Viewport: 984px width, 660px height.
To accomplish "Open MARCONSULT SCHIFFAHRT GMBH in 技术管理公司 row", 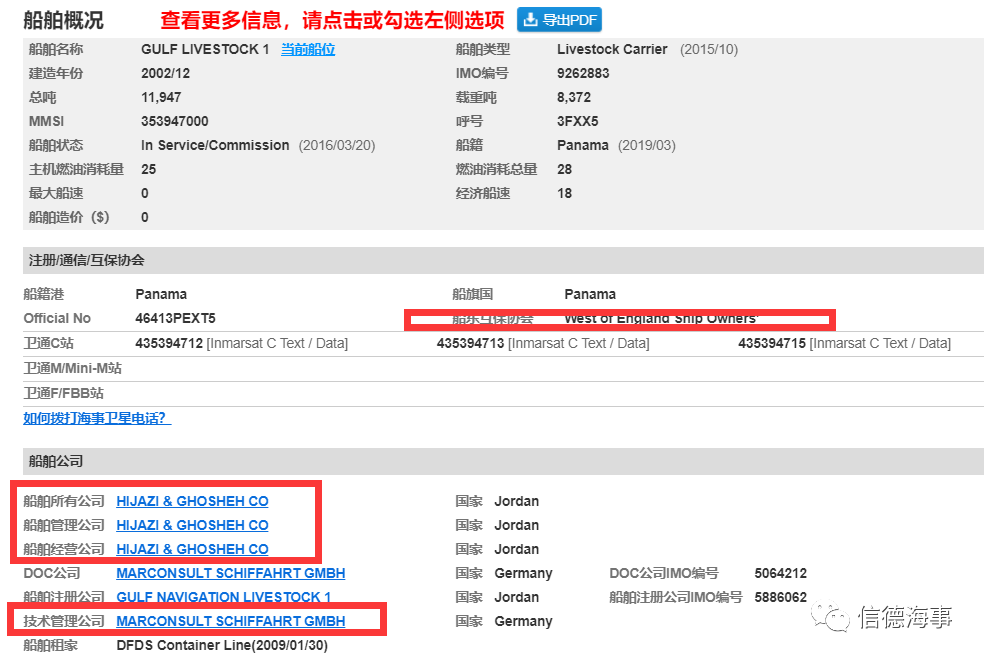I will [231, 621].
